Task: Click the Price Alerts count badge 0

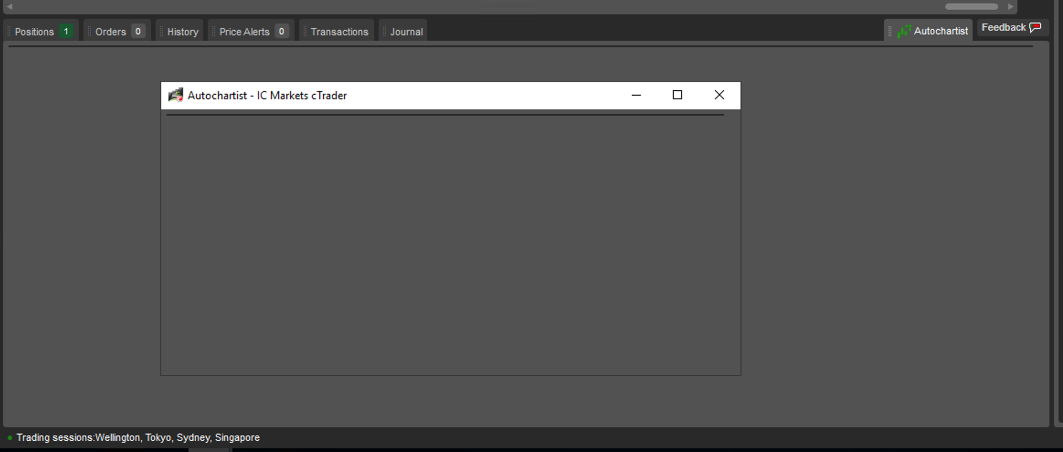Action: click(282, 31)
